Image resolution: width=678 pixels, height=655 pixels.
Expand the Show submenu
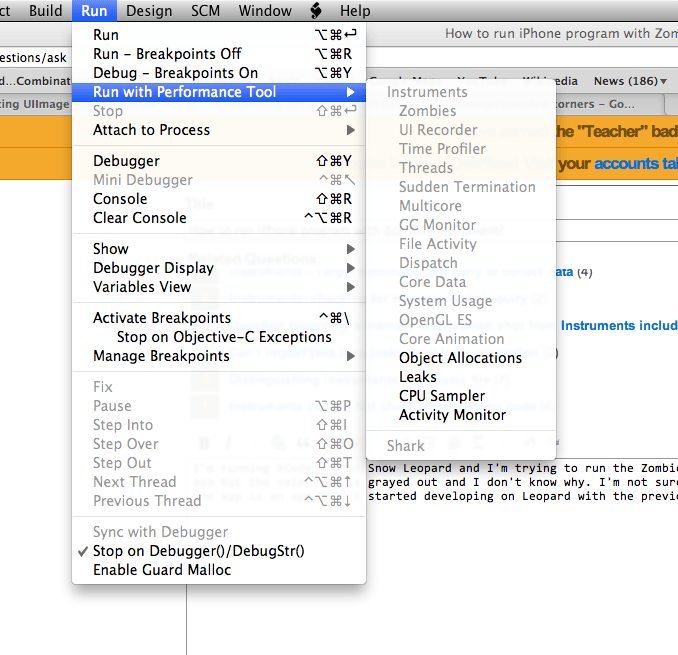219,249
